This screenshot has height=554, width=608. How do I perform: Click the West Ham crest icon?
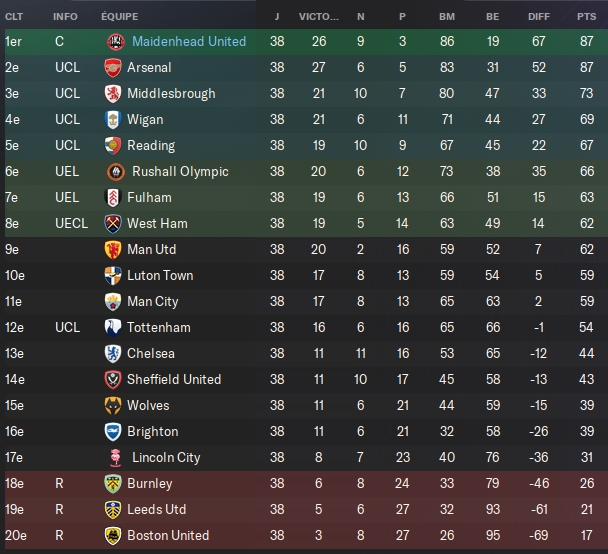pos(113,223)
